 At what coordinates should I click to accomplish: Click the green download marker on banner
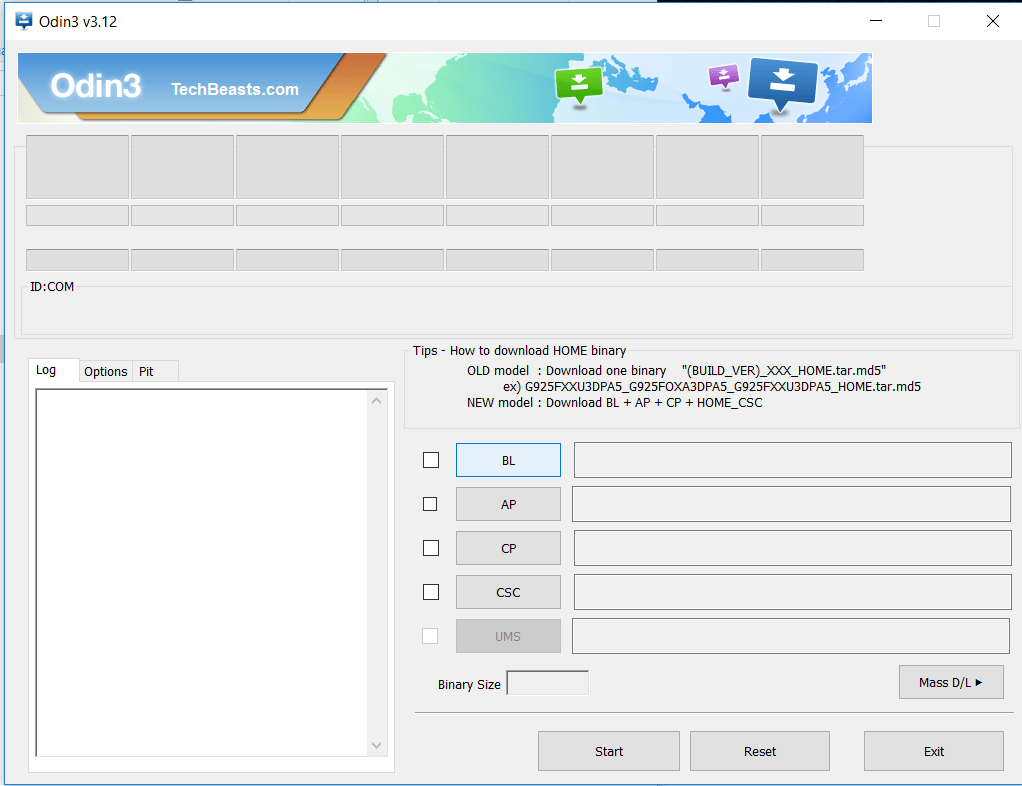579,85
